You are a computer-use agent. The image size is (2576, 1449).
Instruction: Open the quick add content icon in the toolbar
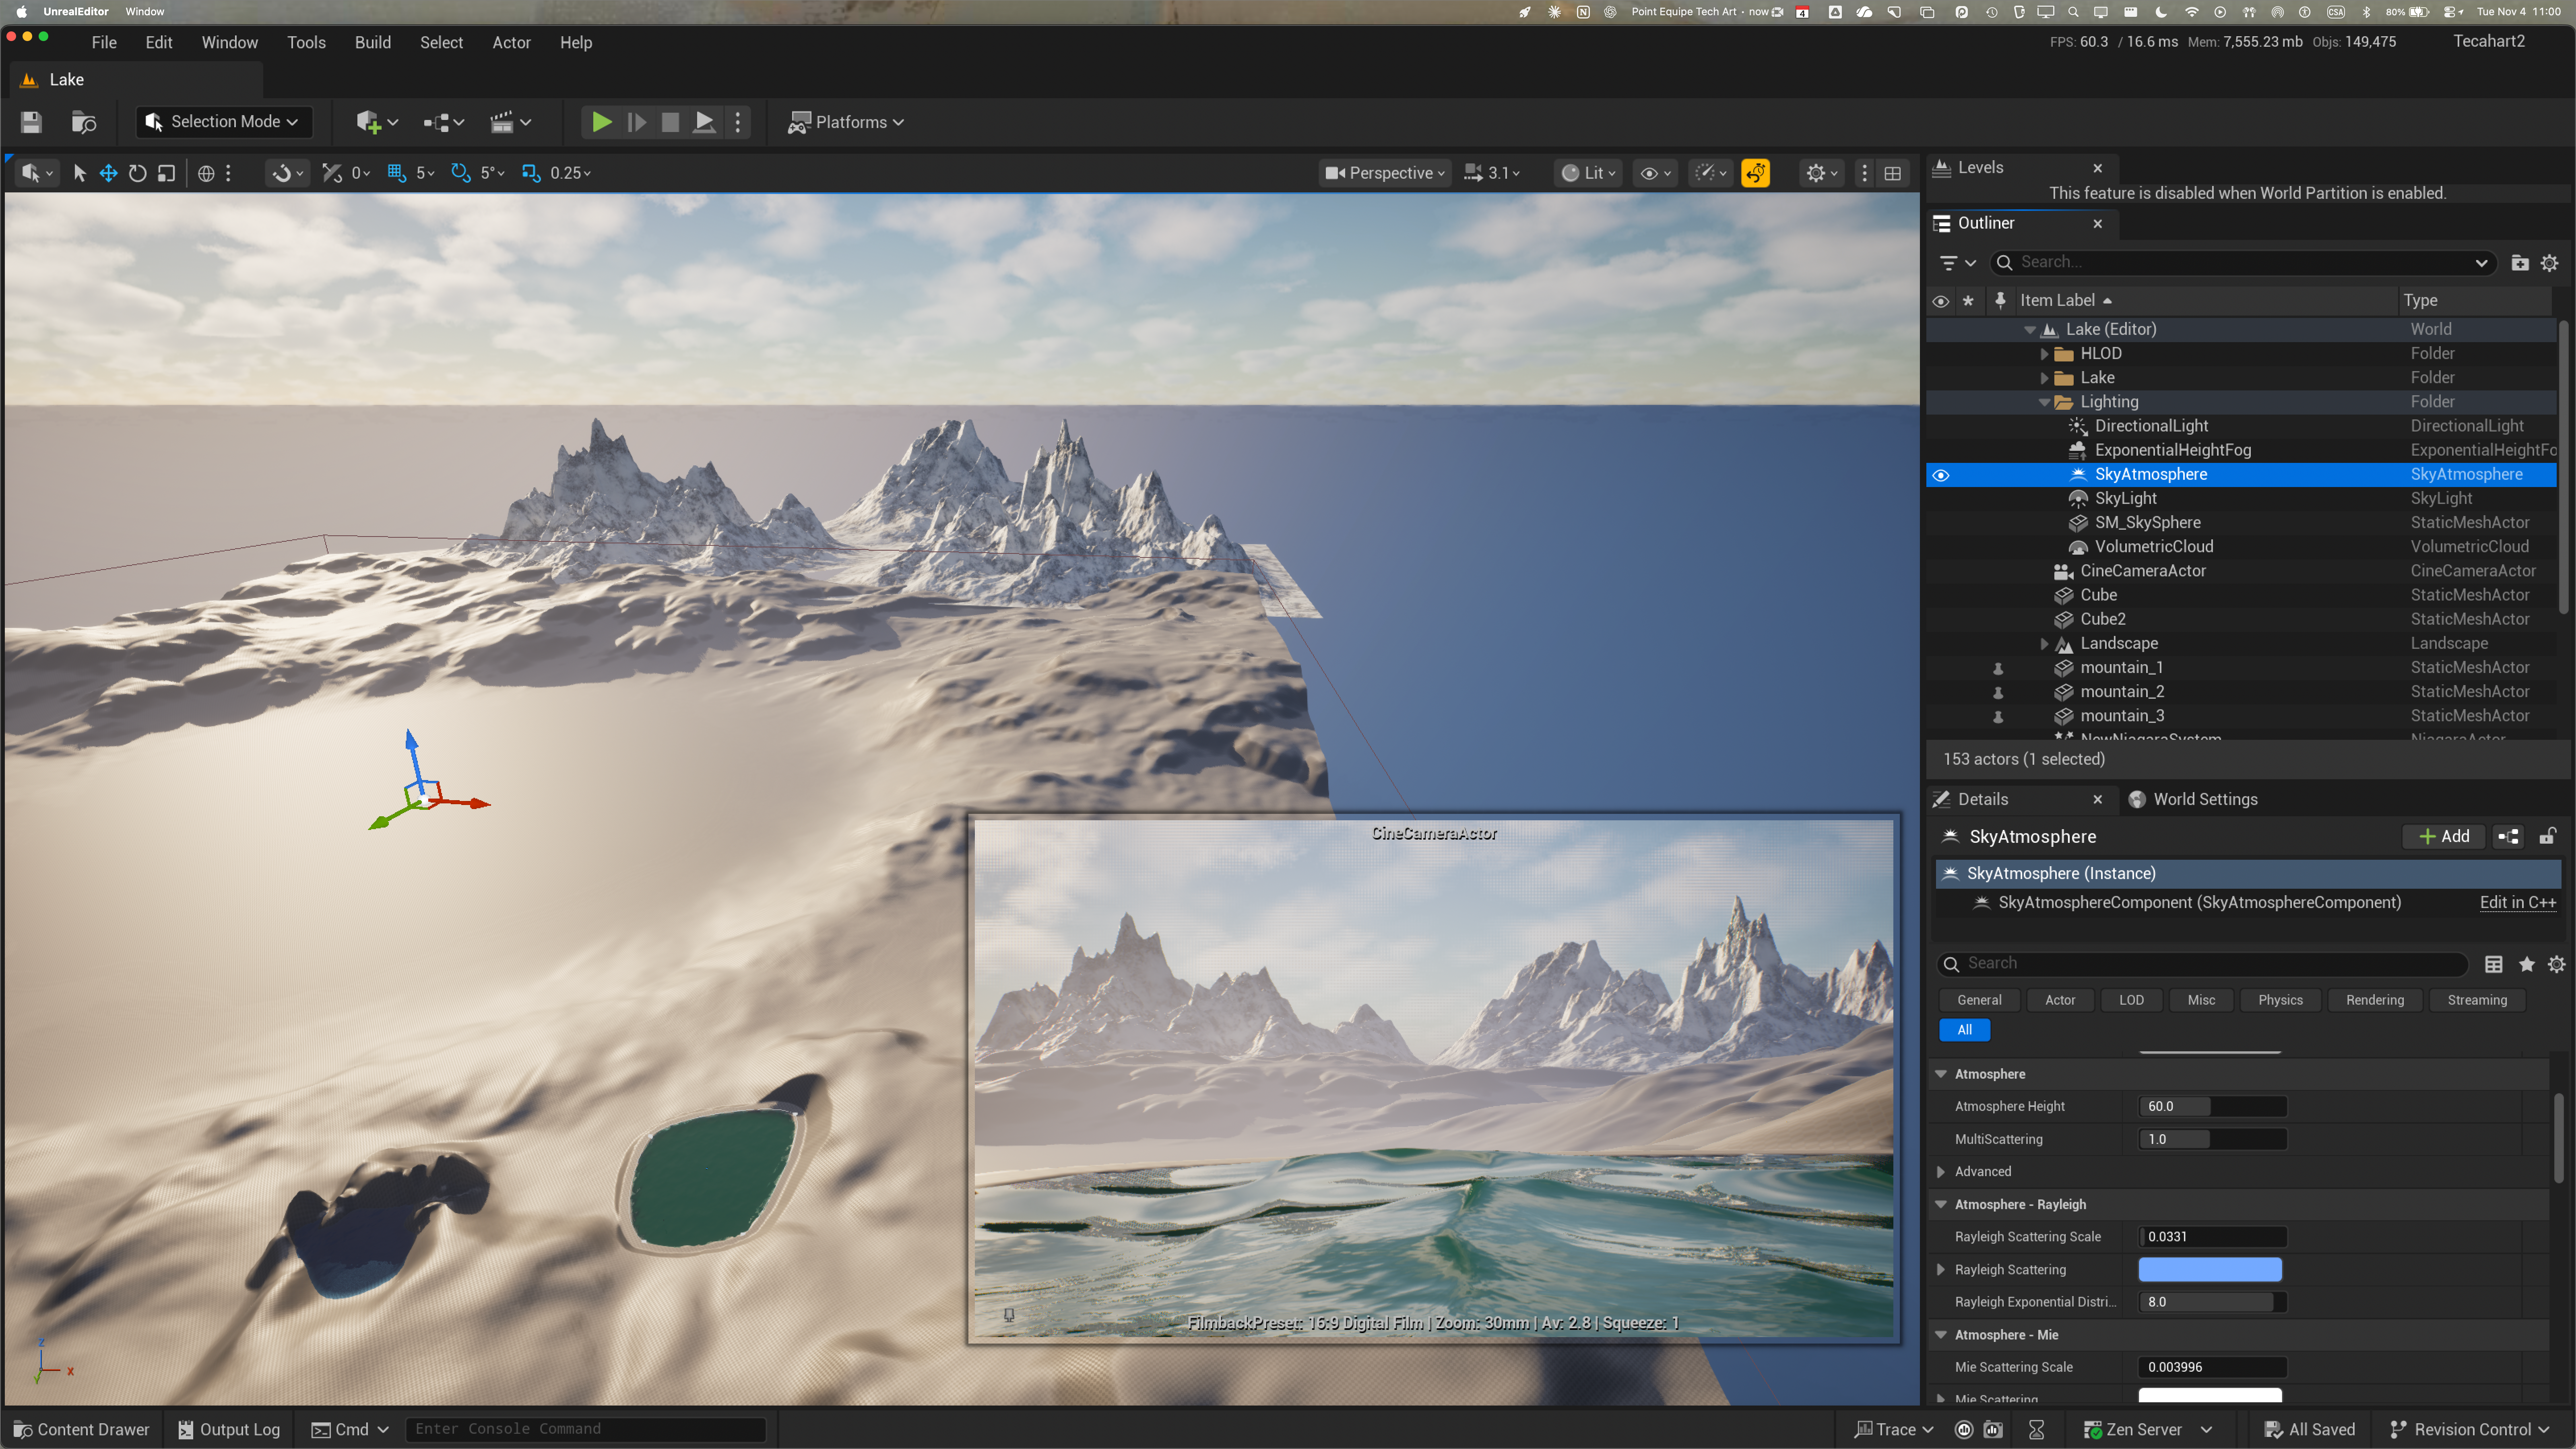click(377, 122)
